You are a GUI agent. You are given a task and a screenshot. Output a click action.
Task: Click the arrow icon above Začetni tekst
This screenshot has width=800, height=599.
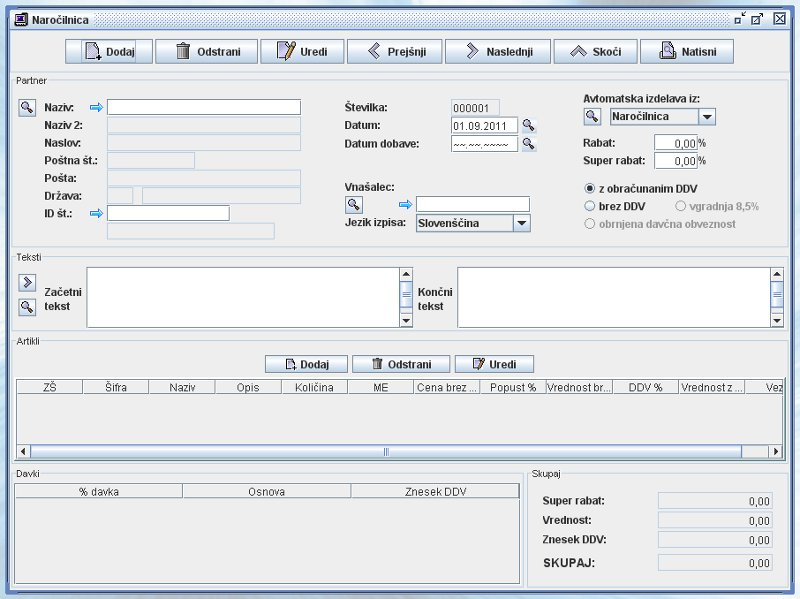pos(27,282)
